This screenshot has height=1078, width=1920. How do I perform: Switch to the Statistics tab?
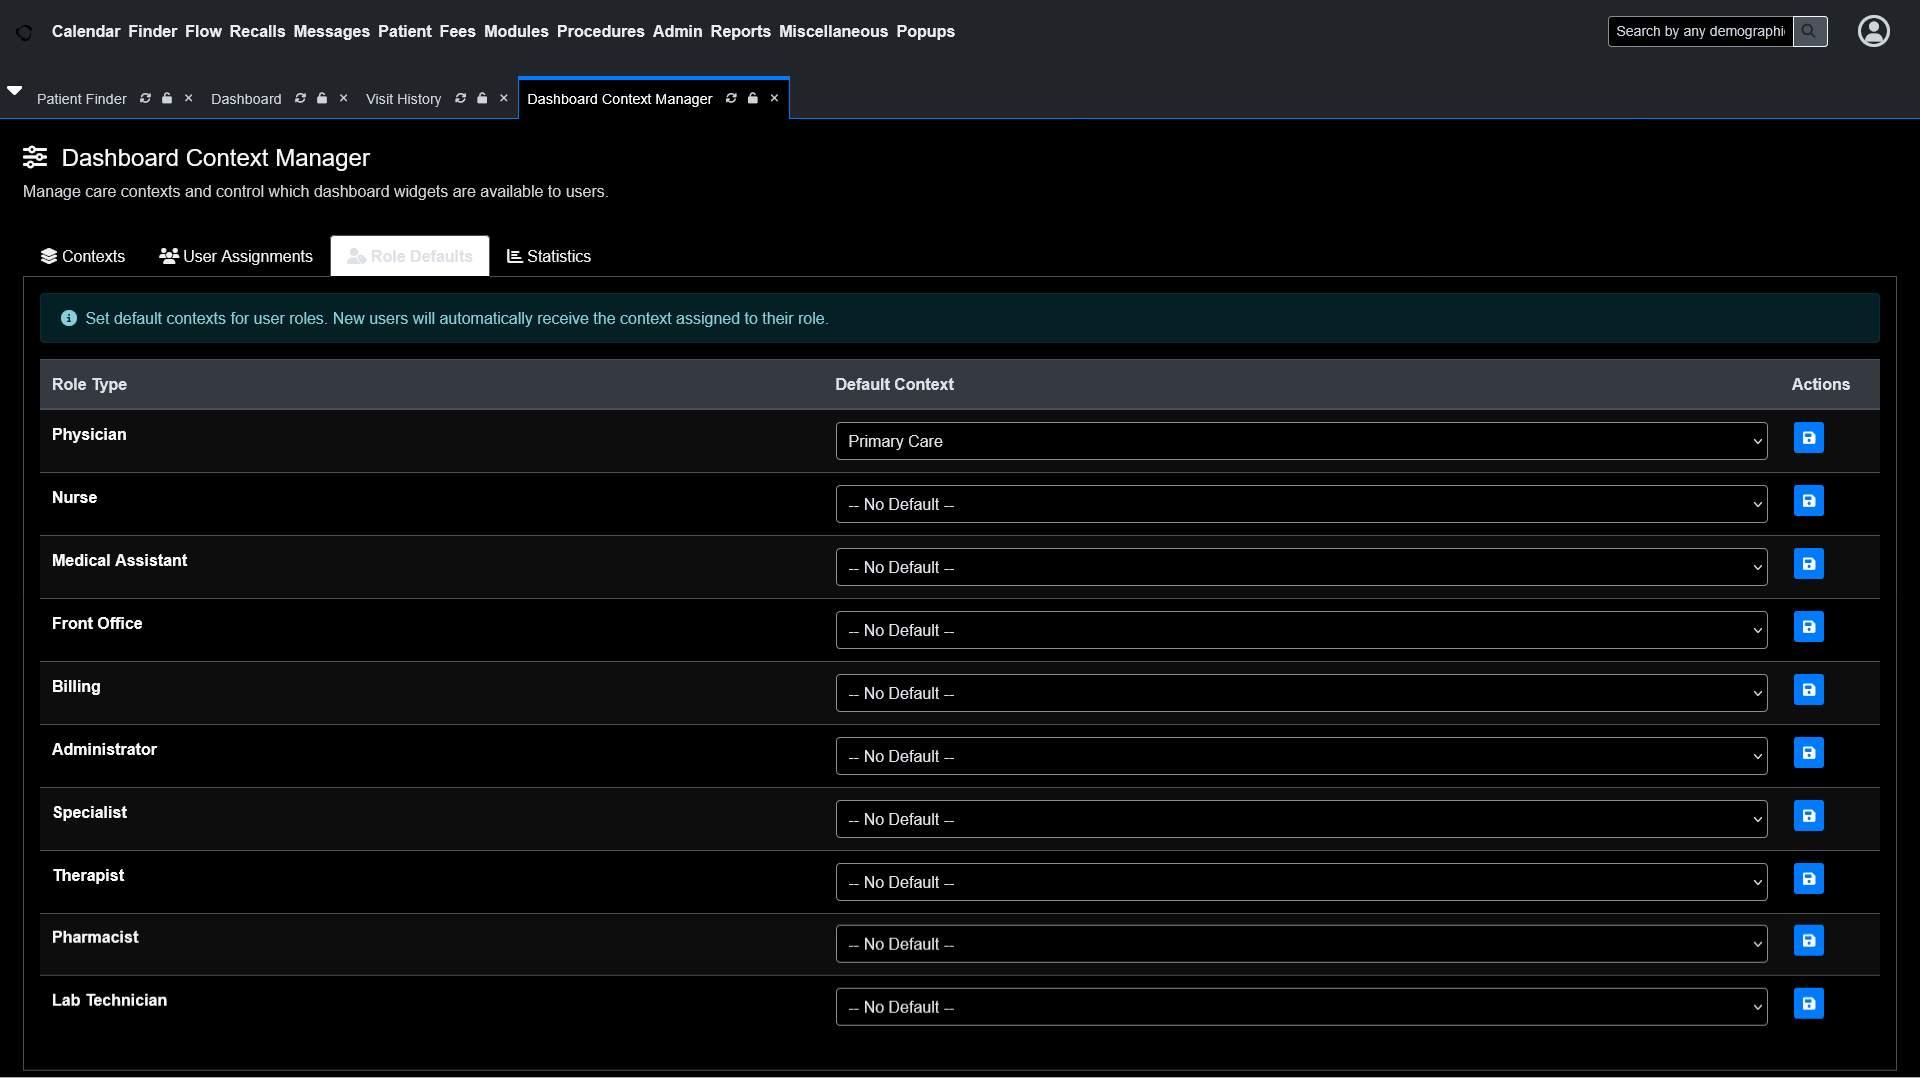tap(549, 256)
